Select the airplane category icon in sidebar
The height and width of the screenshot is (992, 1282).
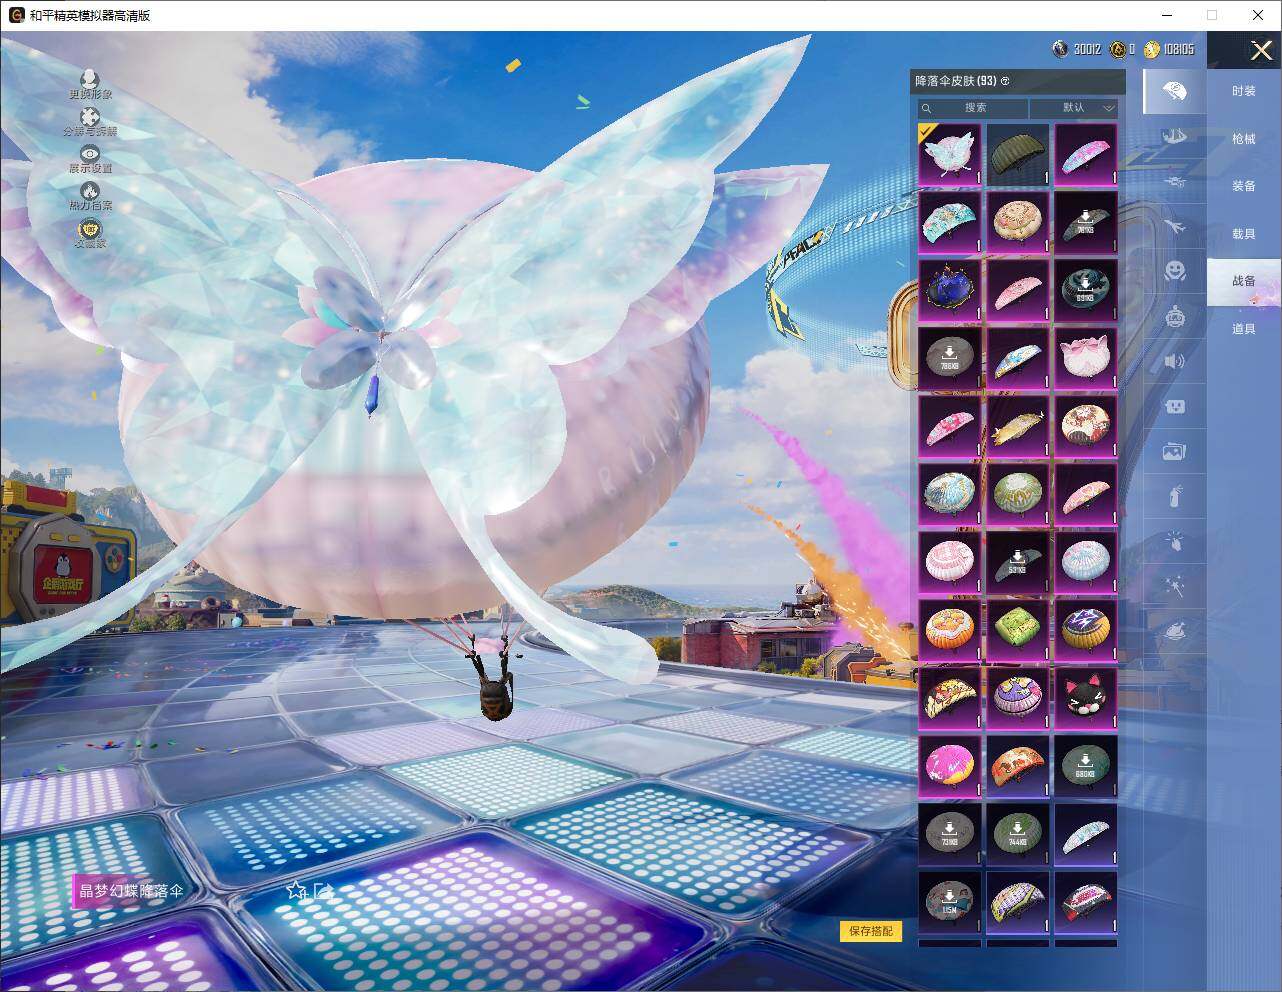pyautogui.click(x=1174, y=227)
